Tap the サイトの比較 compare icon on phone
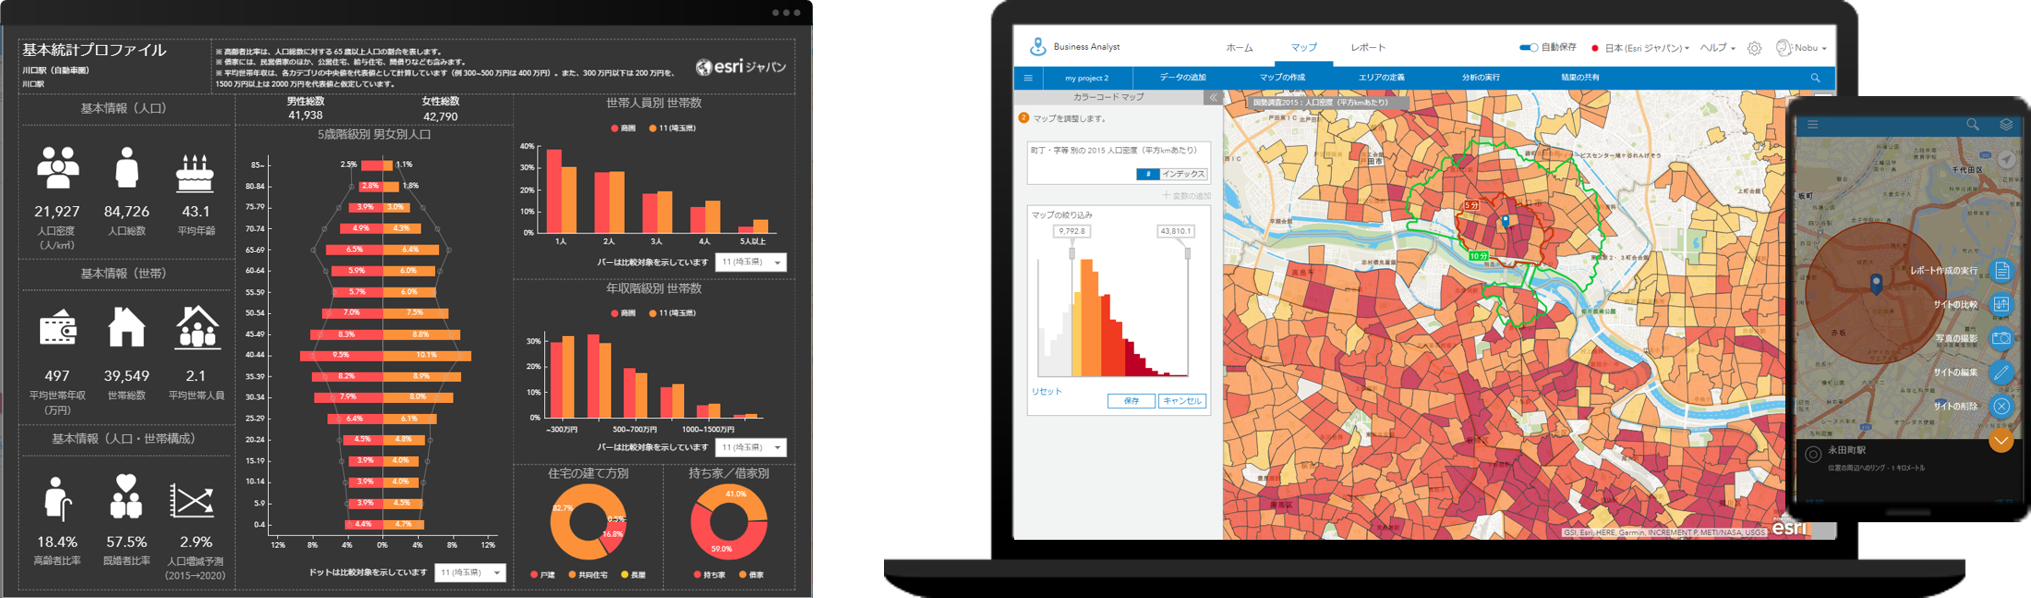Viewport: 2031px width, 598px height. coord(2001,305)
